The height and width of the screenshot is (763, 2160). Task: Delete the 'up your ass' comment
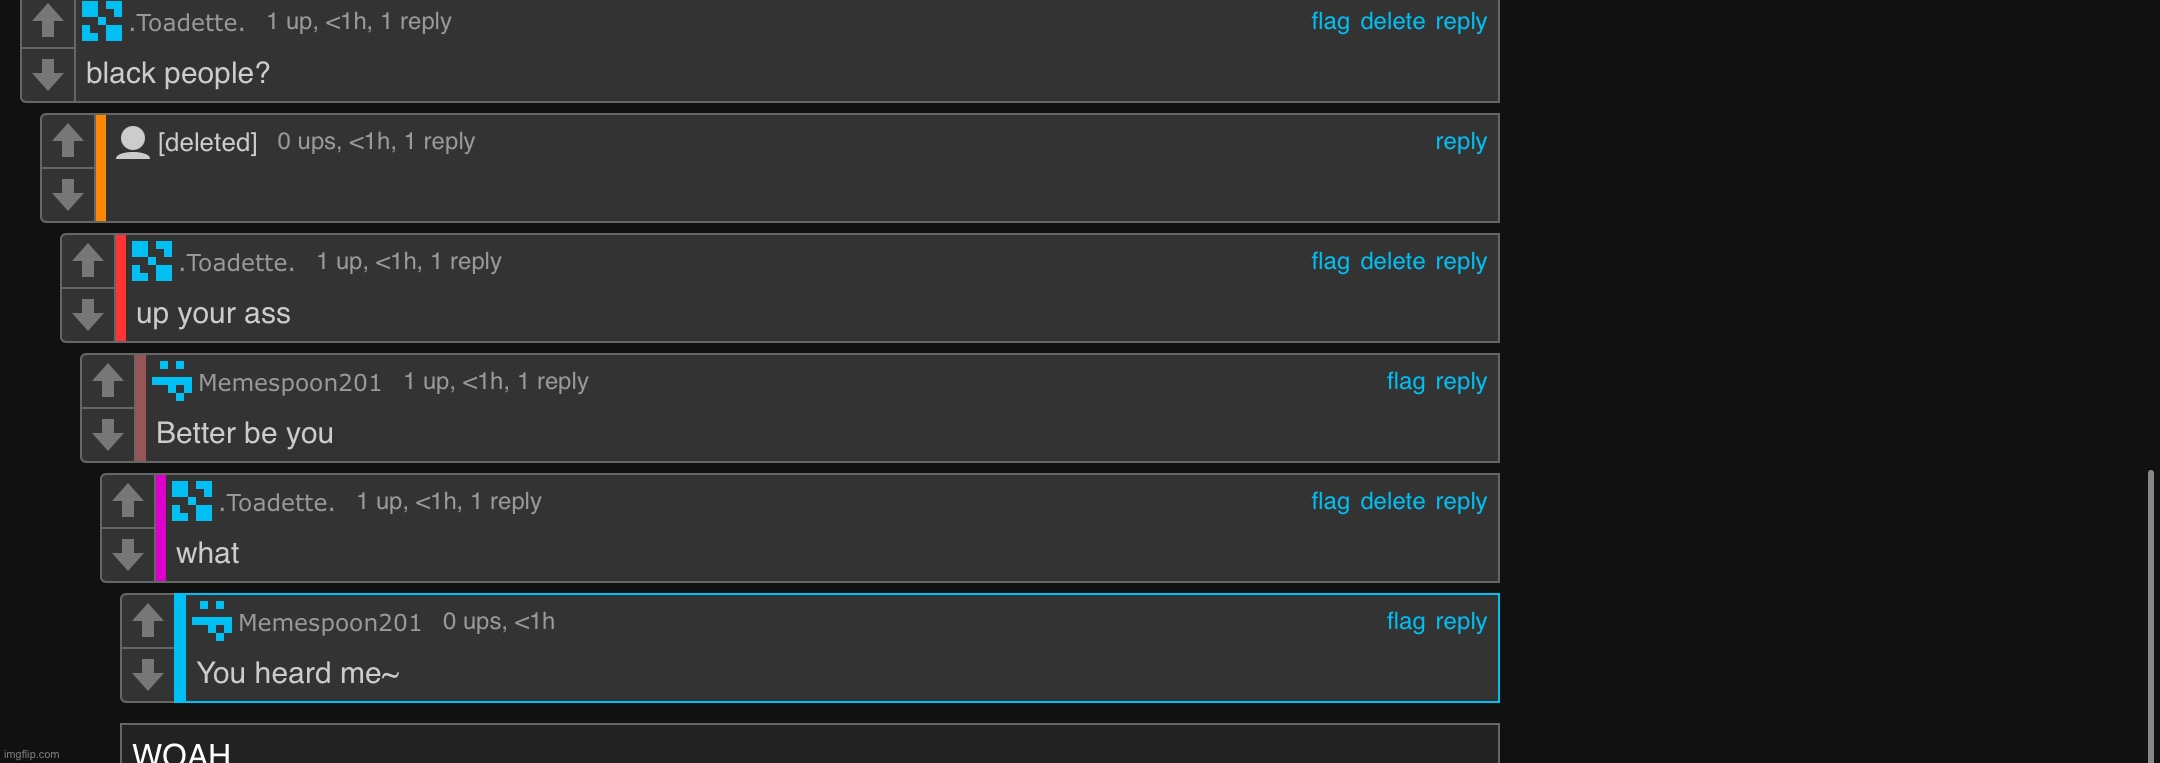pyautogui.click(x=1392, y=261)
